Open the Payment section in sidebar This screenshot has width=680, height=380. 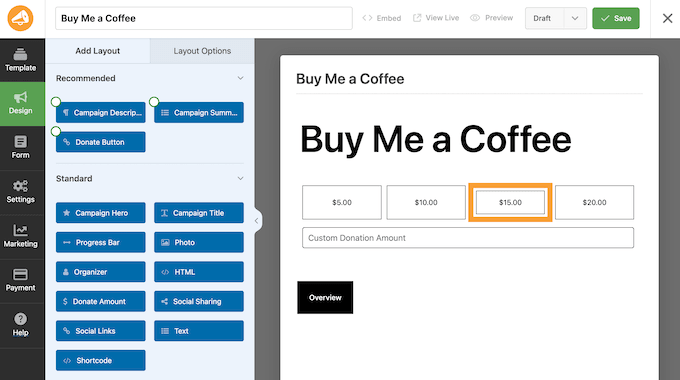click(x=21, y=281)
